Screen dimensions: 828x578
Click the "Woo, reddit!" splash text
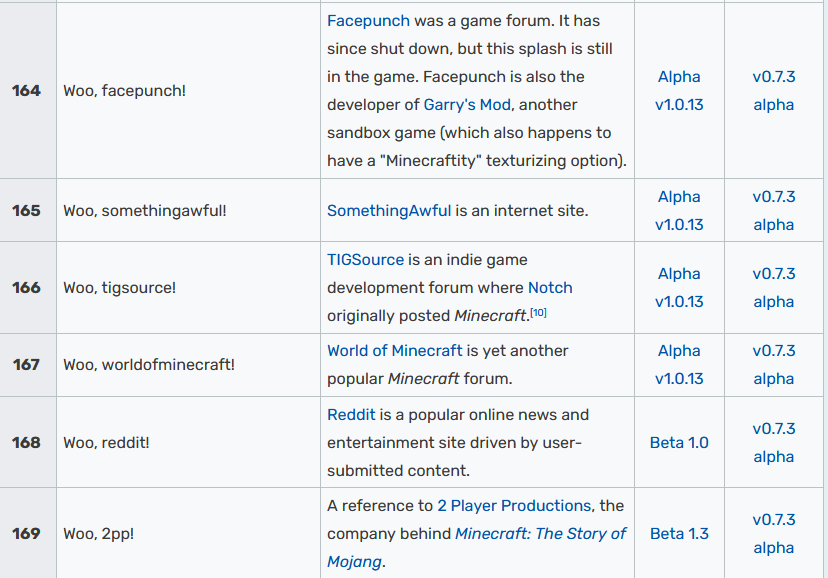point(106,442)
